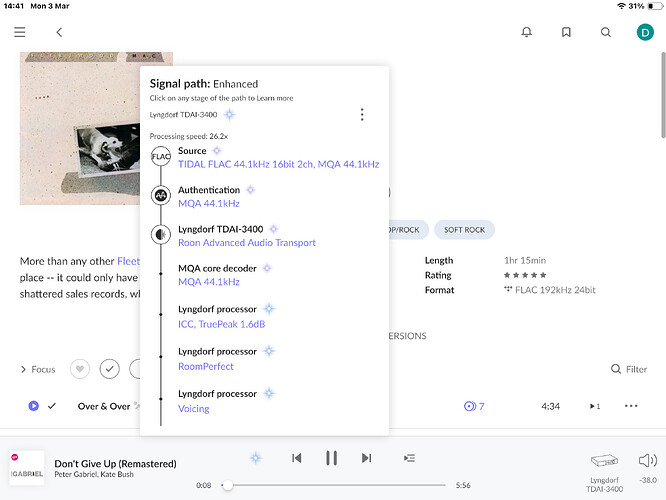Open the MQA 44.1kHz link under Authentication
666x500 pixels.
[x=209, y=203]
